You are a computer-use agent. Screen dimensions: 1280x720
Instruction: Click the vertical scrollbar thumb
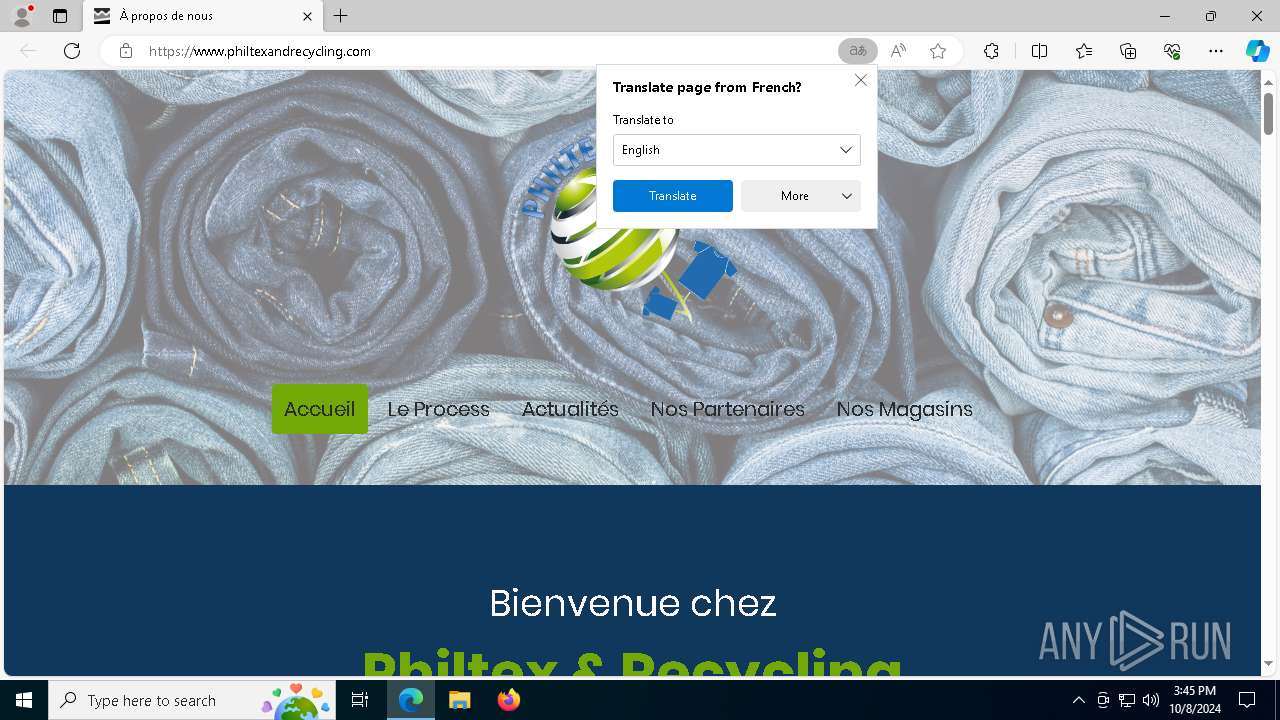[x=1269, y=114]
